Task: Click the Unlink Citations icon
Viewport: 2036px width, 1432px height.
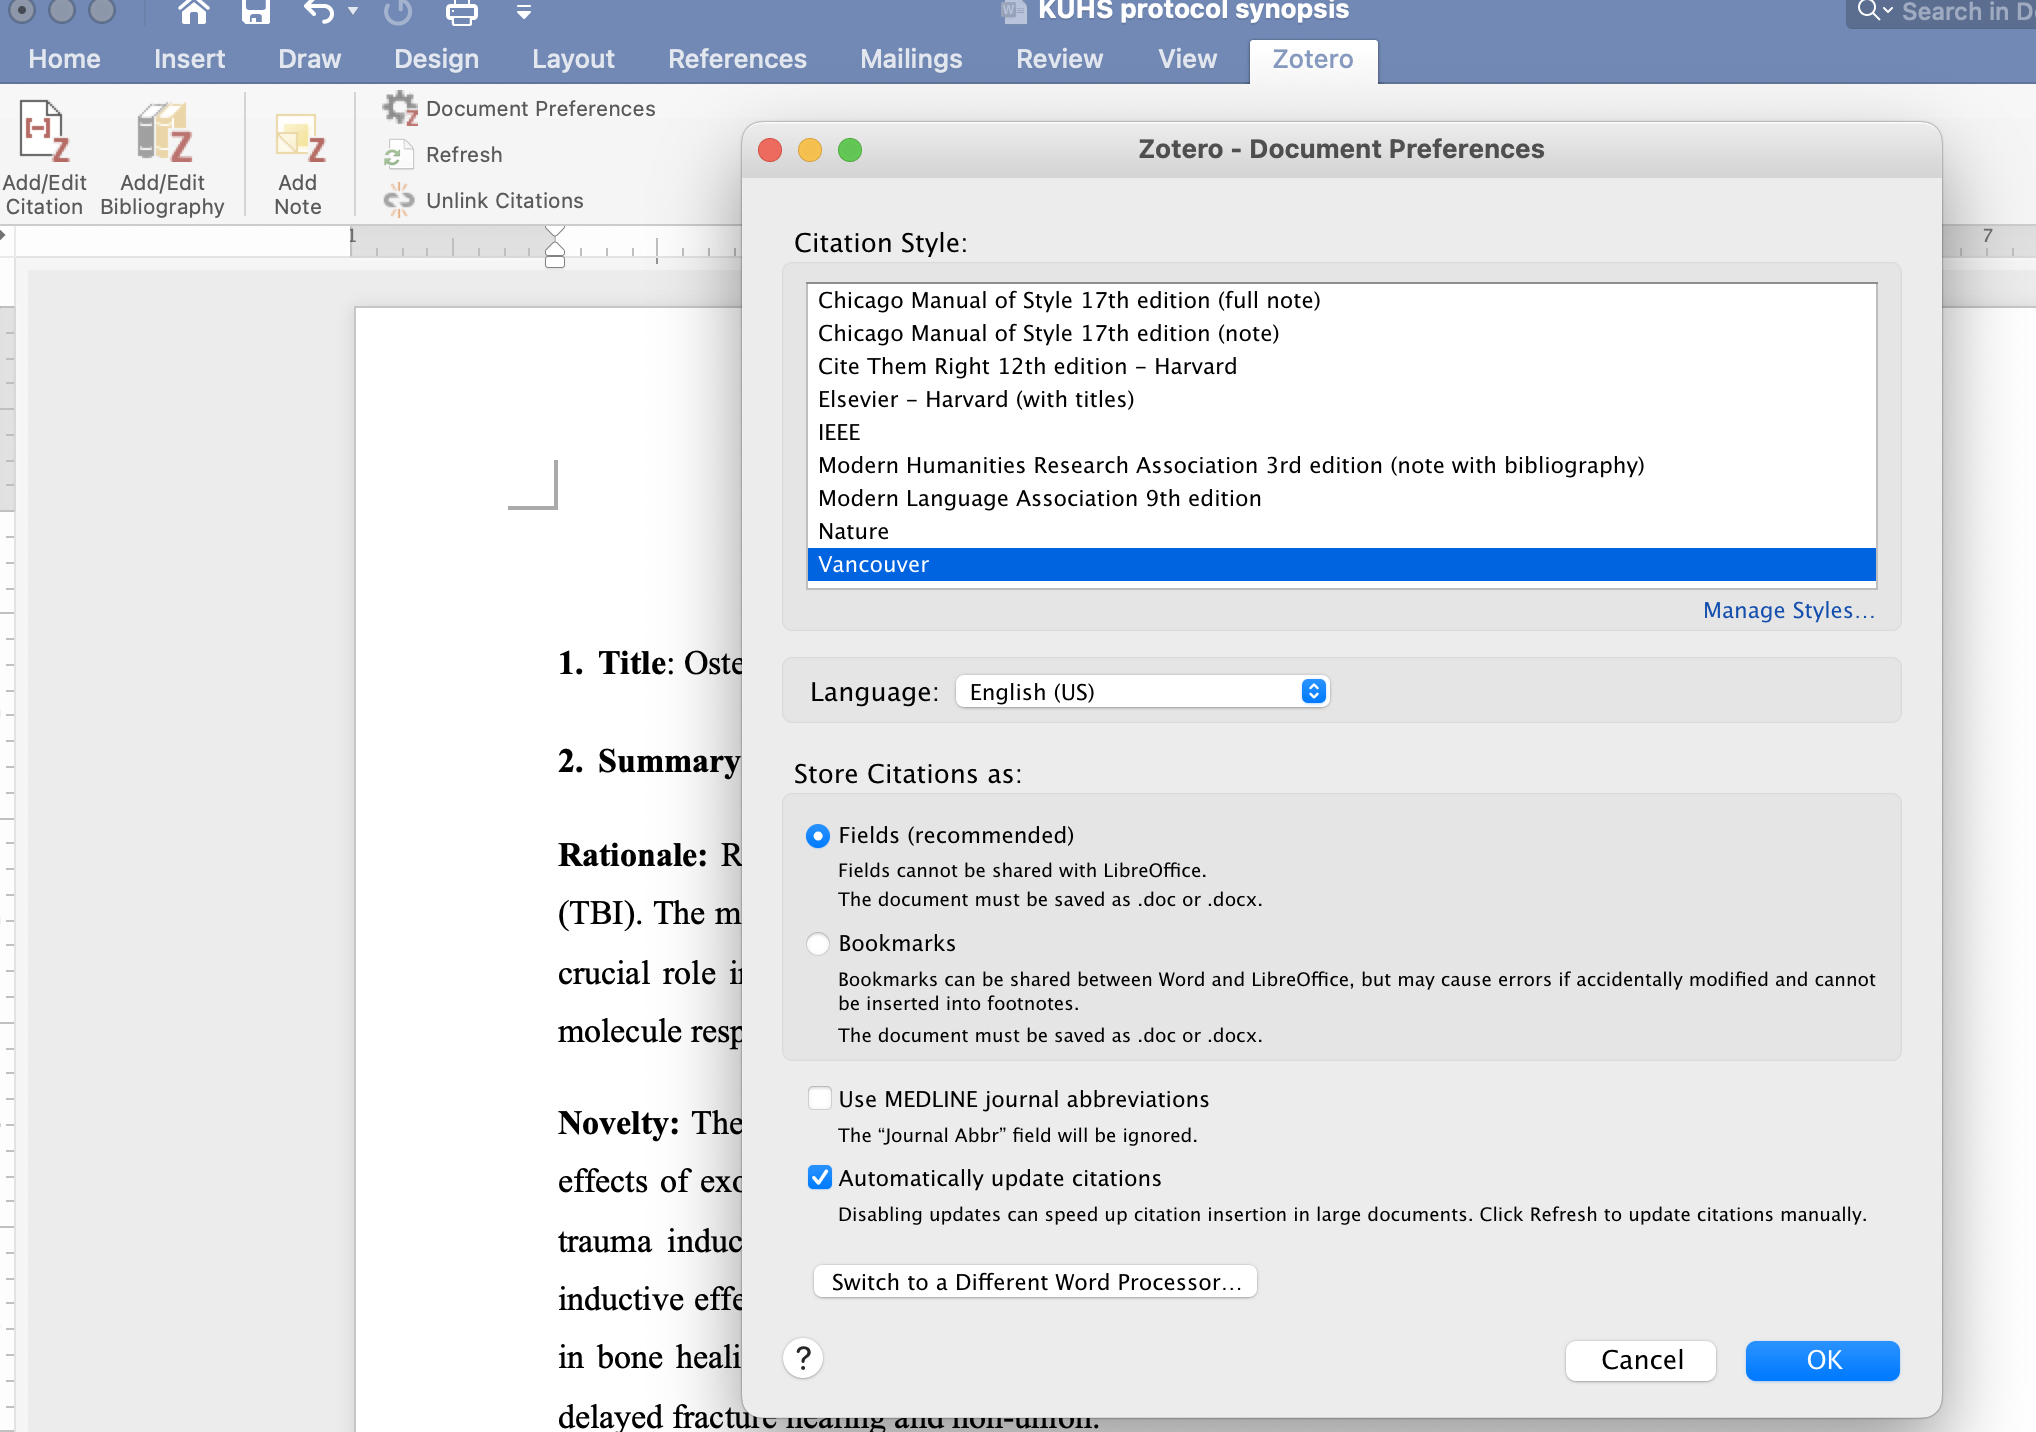Action: 399,201
